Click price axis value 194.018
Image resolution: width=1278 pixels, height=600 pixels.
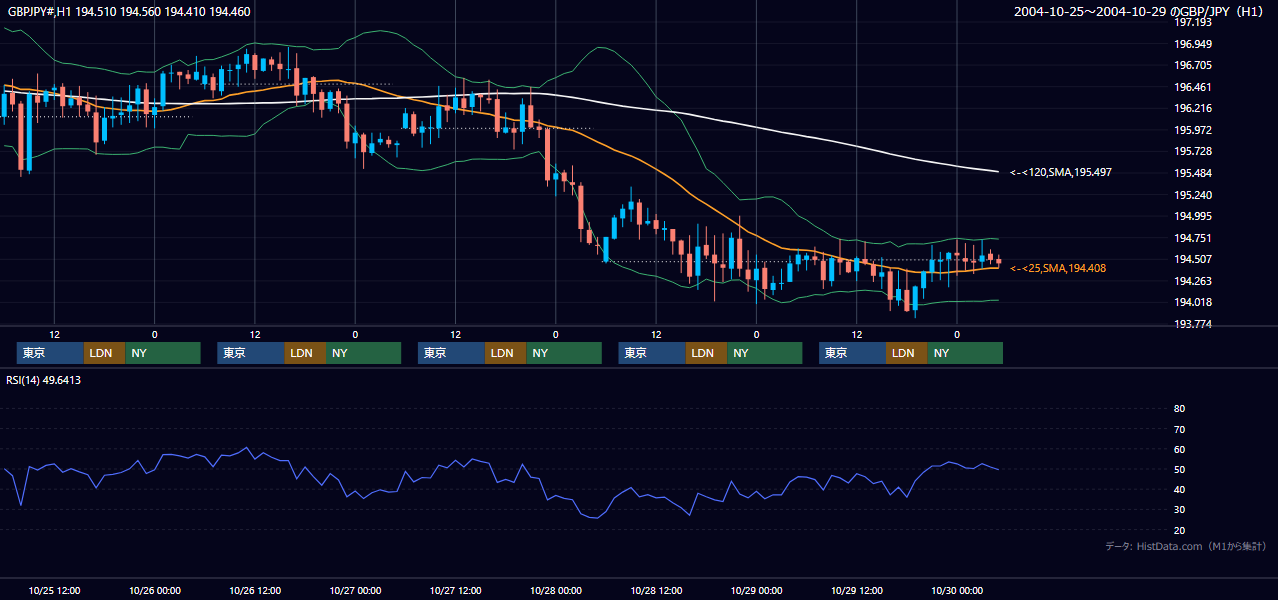pyautogui.click(x=1193, y=302)
